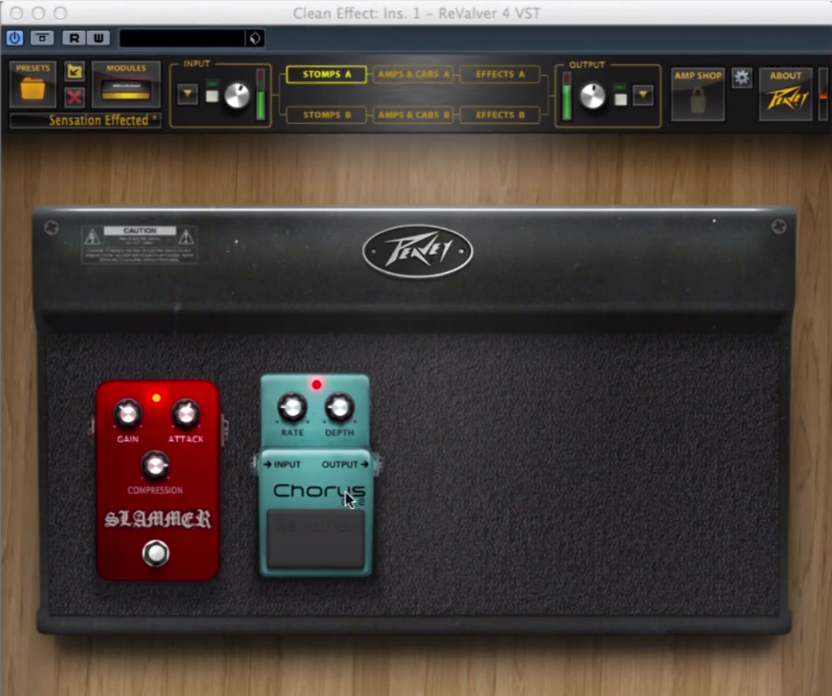Click the Slammer pedal name

(158, 519)
